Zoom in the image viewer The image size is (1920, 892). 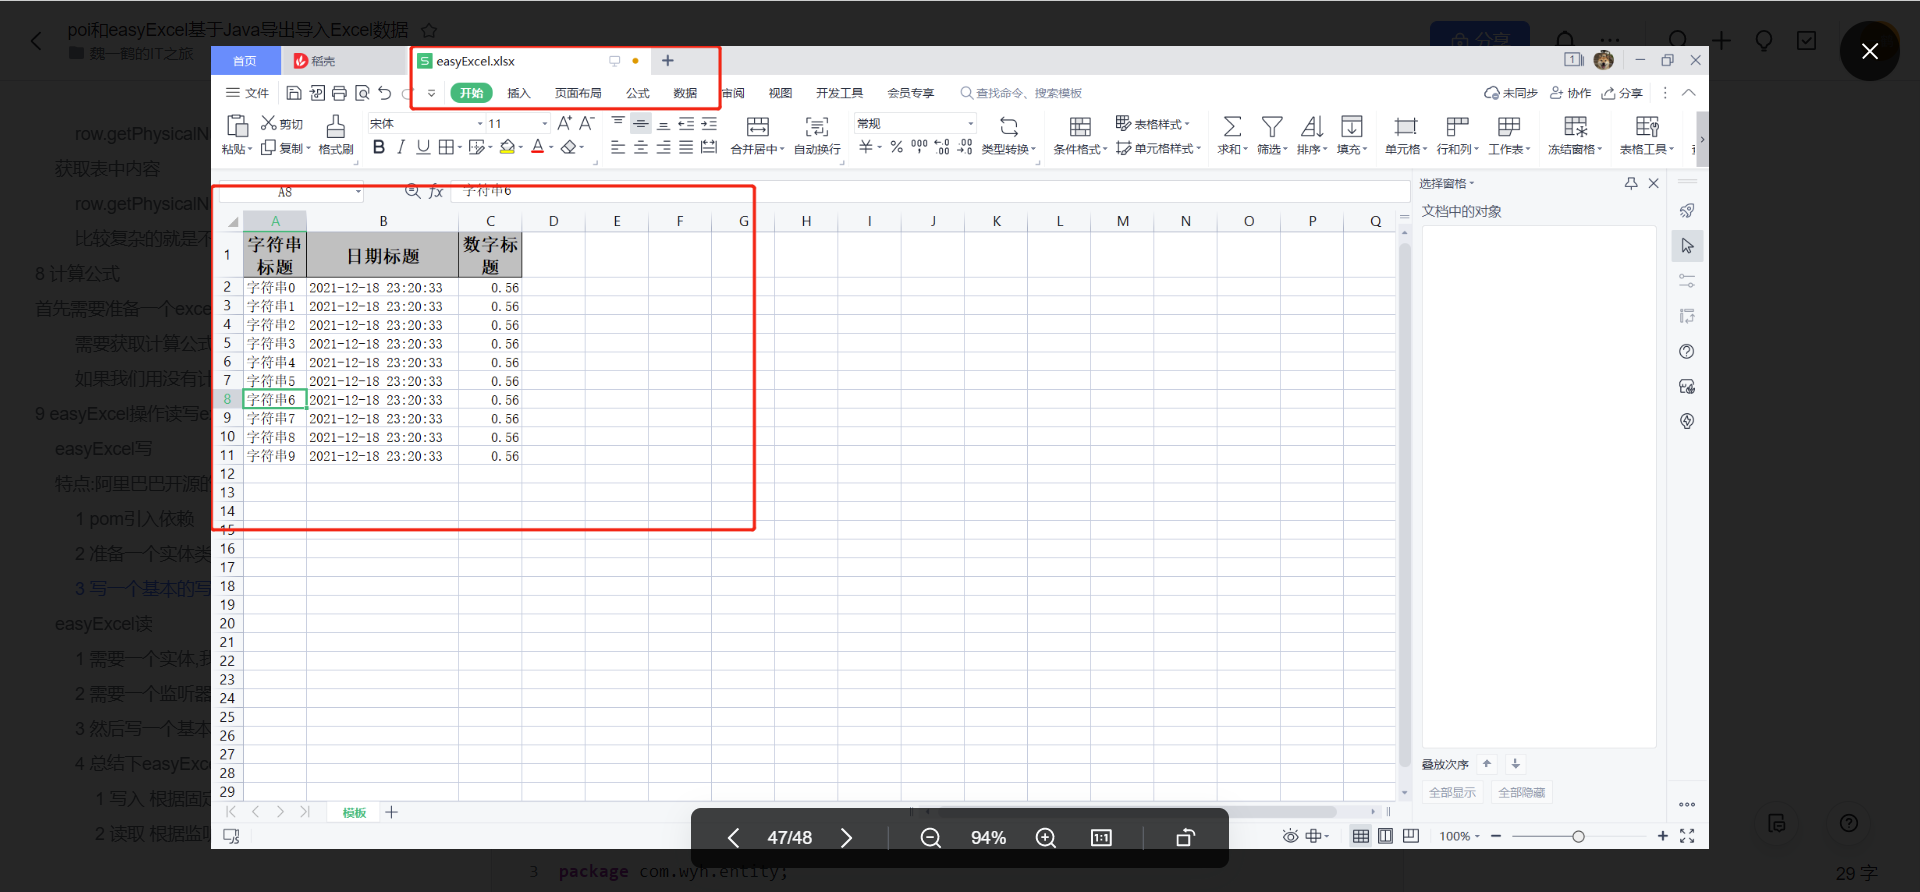[x=1045, y=838]
